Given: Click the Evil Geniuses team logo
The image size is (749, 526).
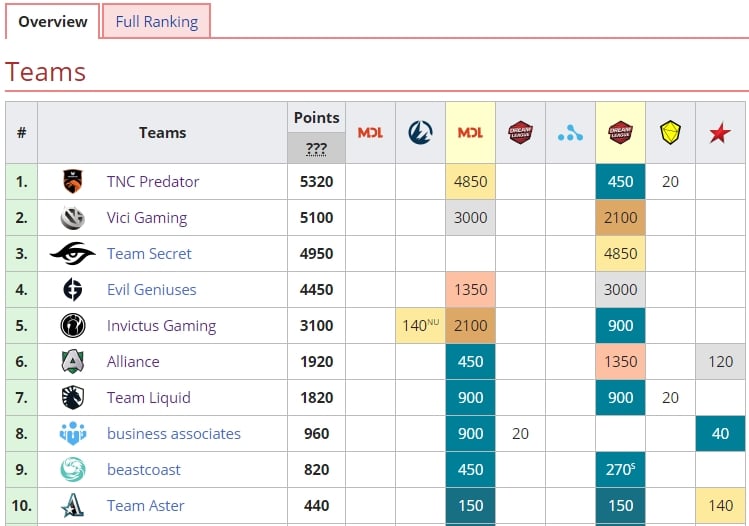Looking at the screenshot, I should [x=73, y=290].
